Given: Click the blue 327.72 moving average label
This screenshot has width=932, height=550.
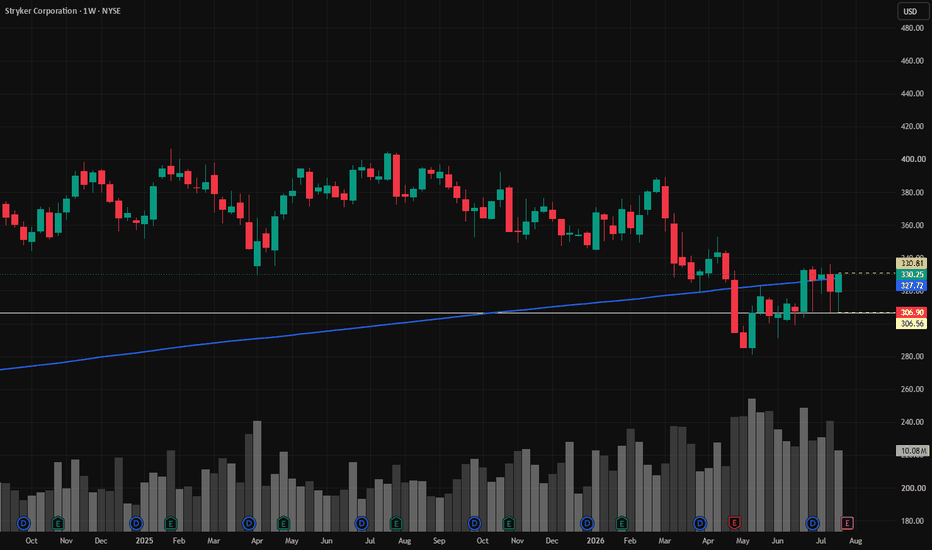Looking at the screenshot, I should (x=912, y=285).
